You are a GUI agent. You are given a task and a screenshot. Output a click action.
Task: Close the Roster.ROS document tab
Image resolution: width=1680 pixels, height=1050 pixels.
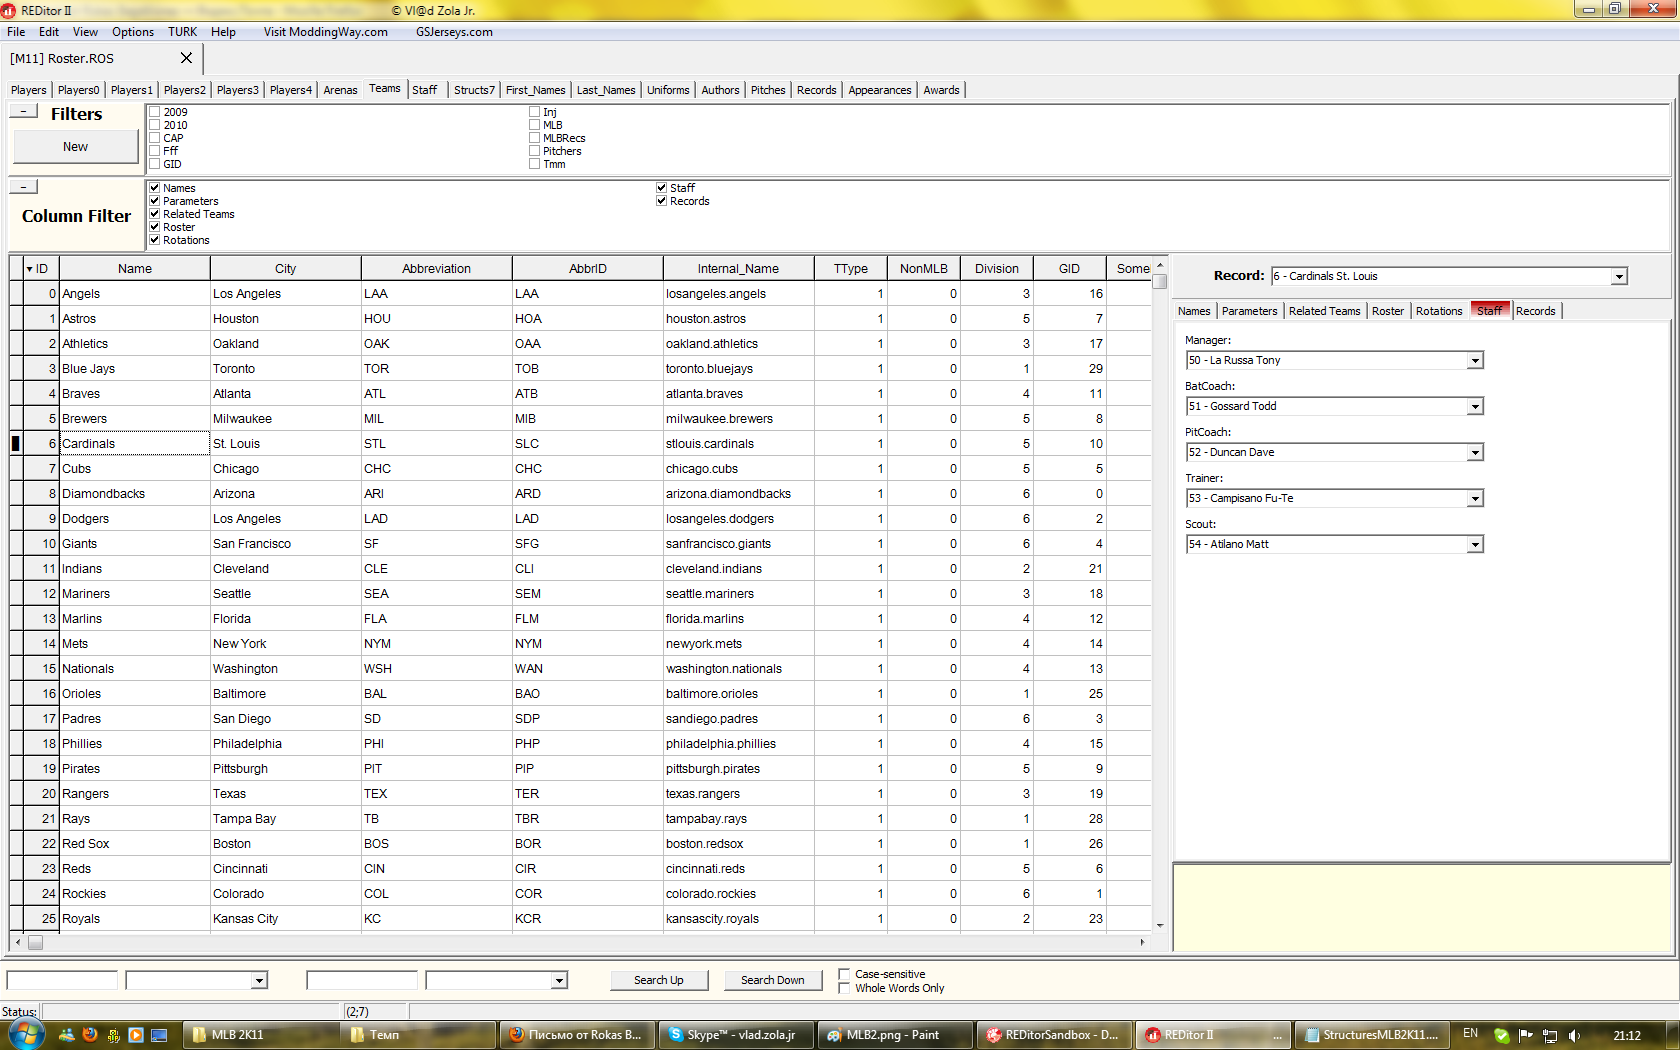(186, 58)
